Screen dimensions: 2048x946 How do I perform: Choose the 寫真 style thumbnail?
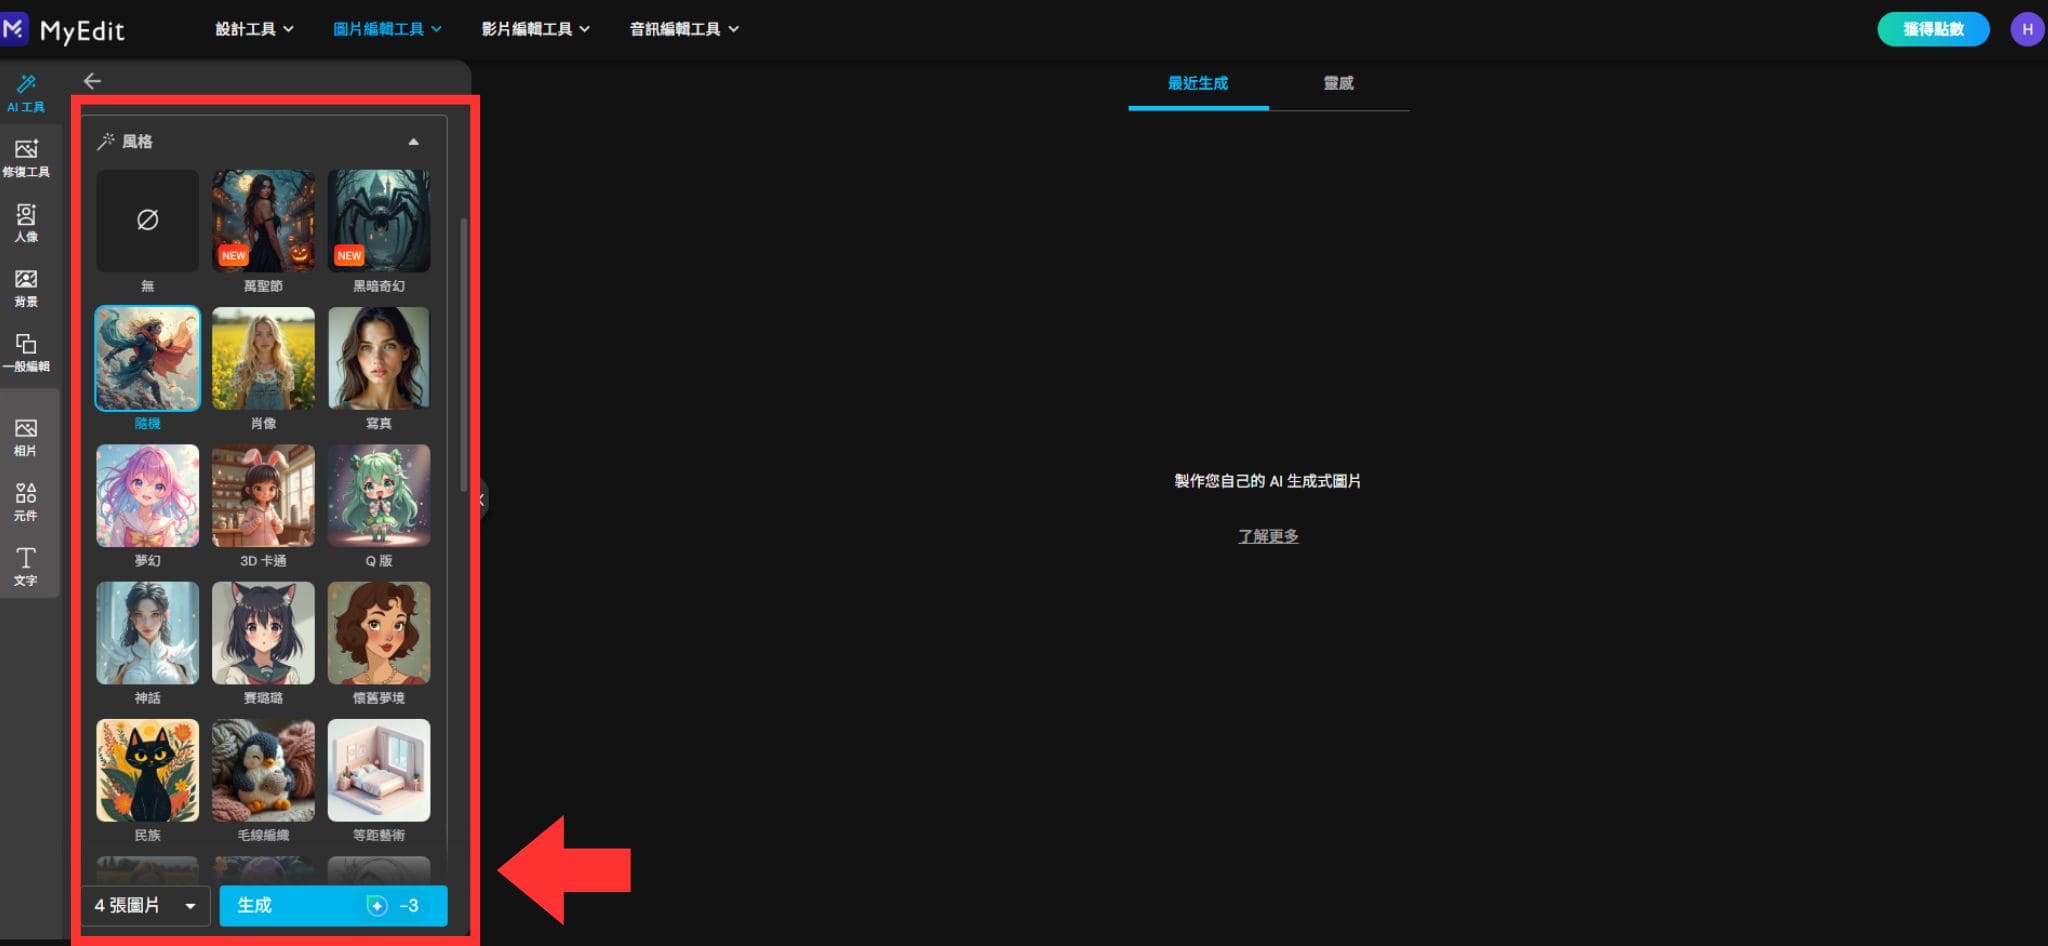[x=379, y=358]
